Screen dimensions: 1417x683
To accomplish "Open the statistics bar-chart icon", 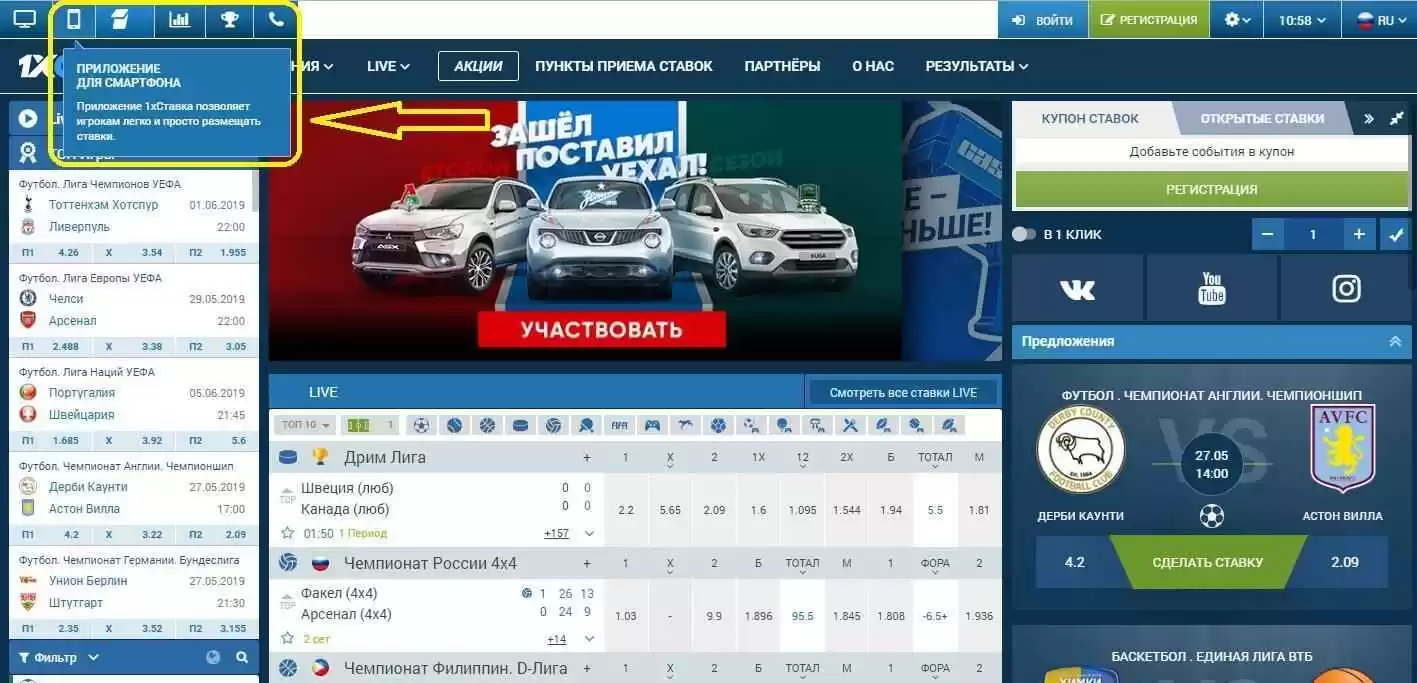I will (179, 19).
